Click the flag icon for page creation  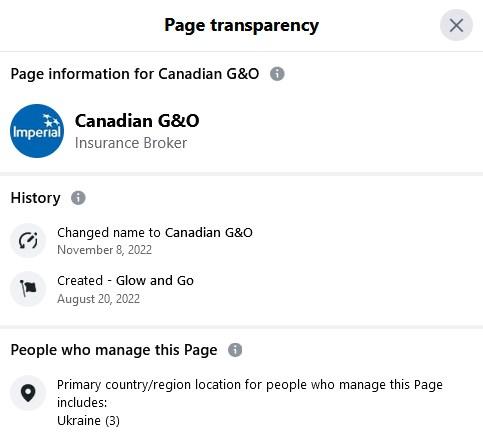tap(28, 289)
